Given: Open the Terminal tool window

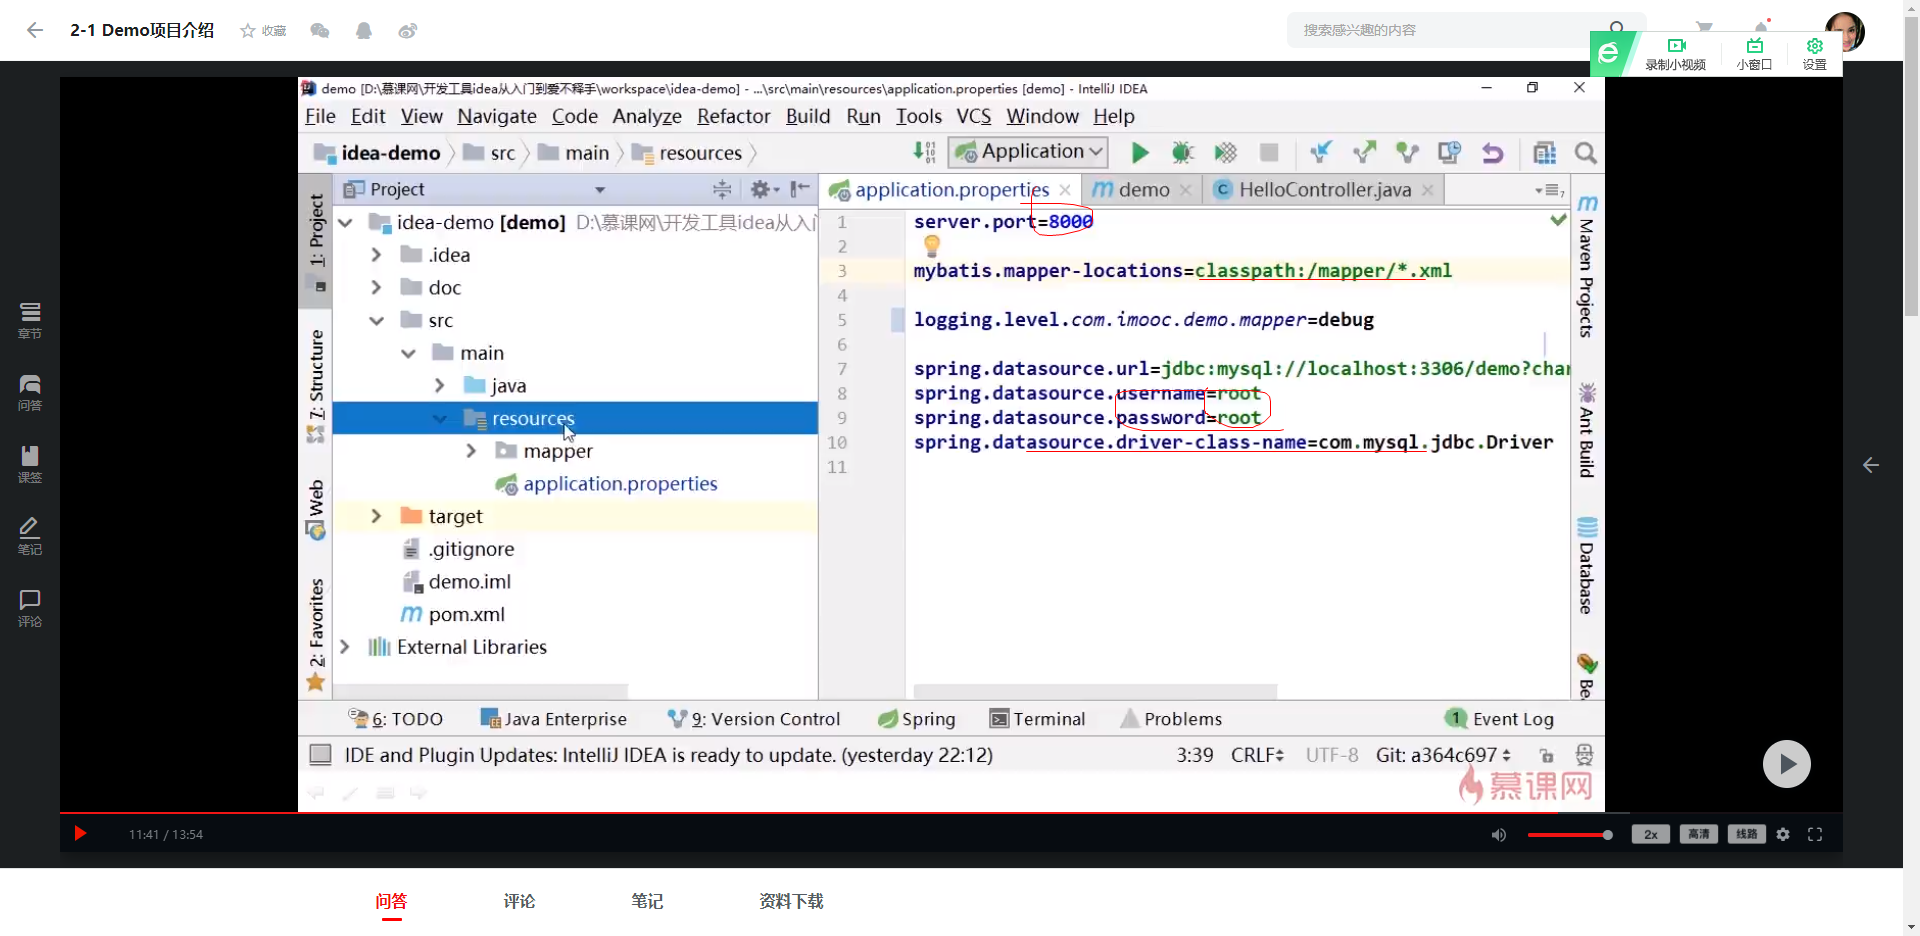Looking at the screenshot, I should (1037, 719).
